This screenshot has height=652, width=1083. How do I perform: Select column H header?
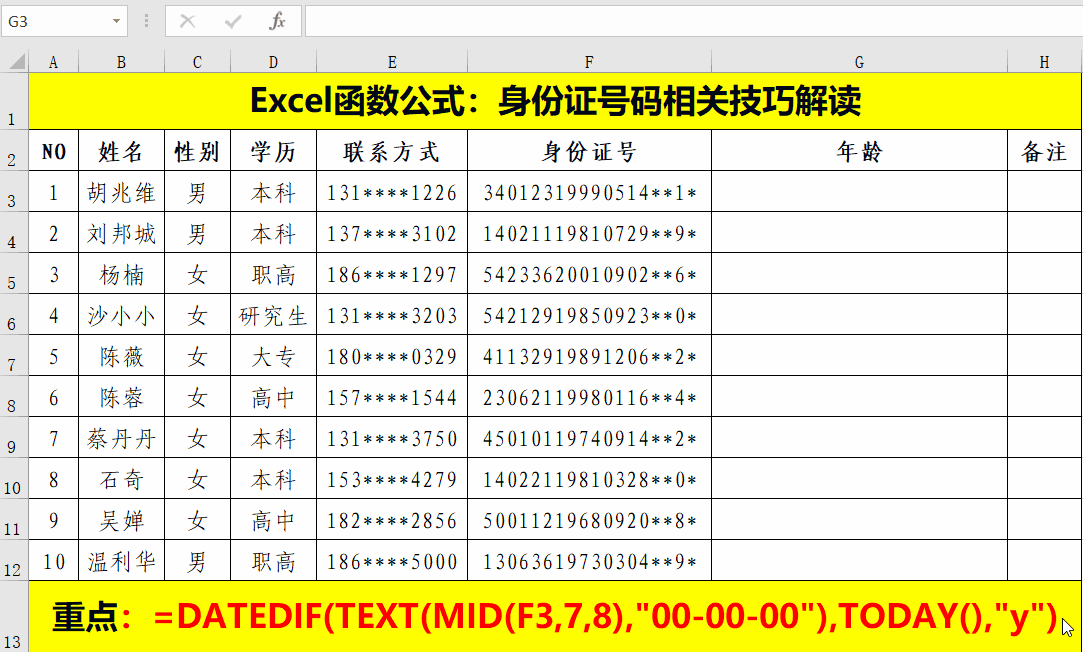click(x=1044, y=62)
